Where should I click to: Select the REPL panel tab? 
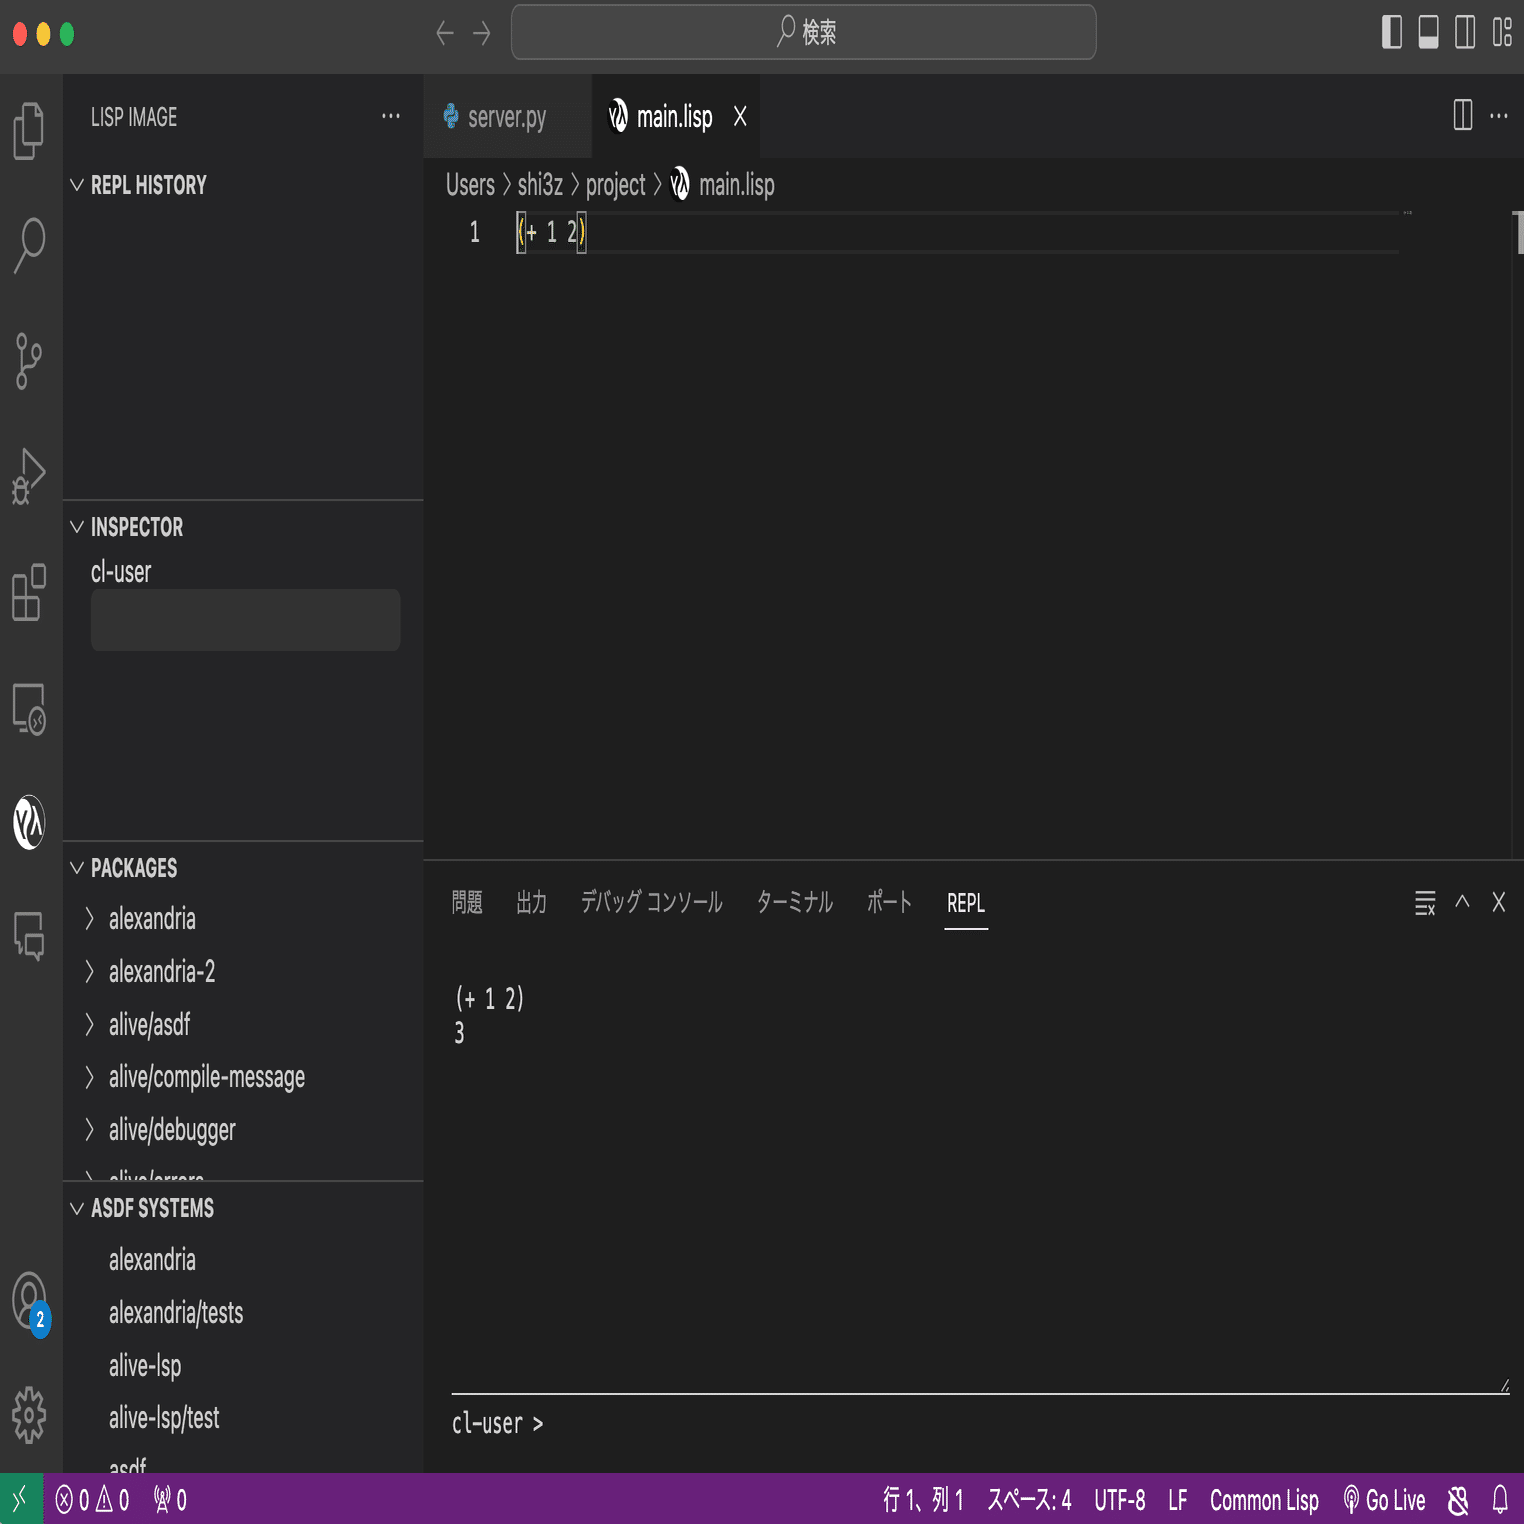(966, 903)
